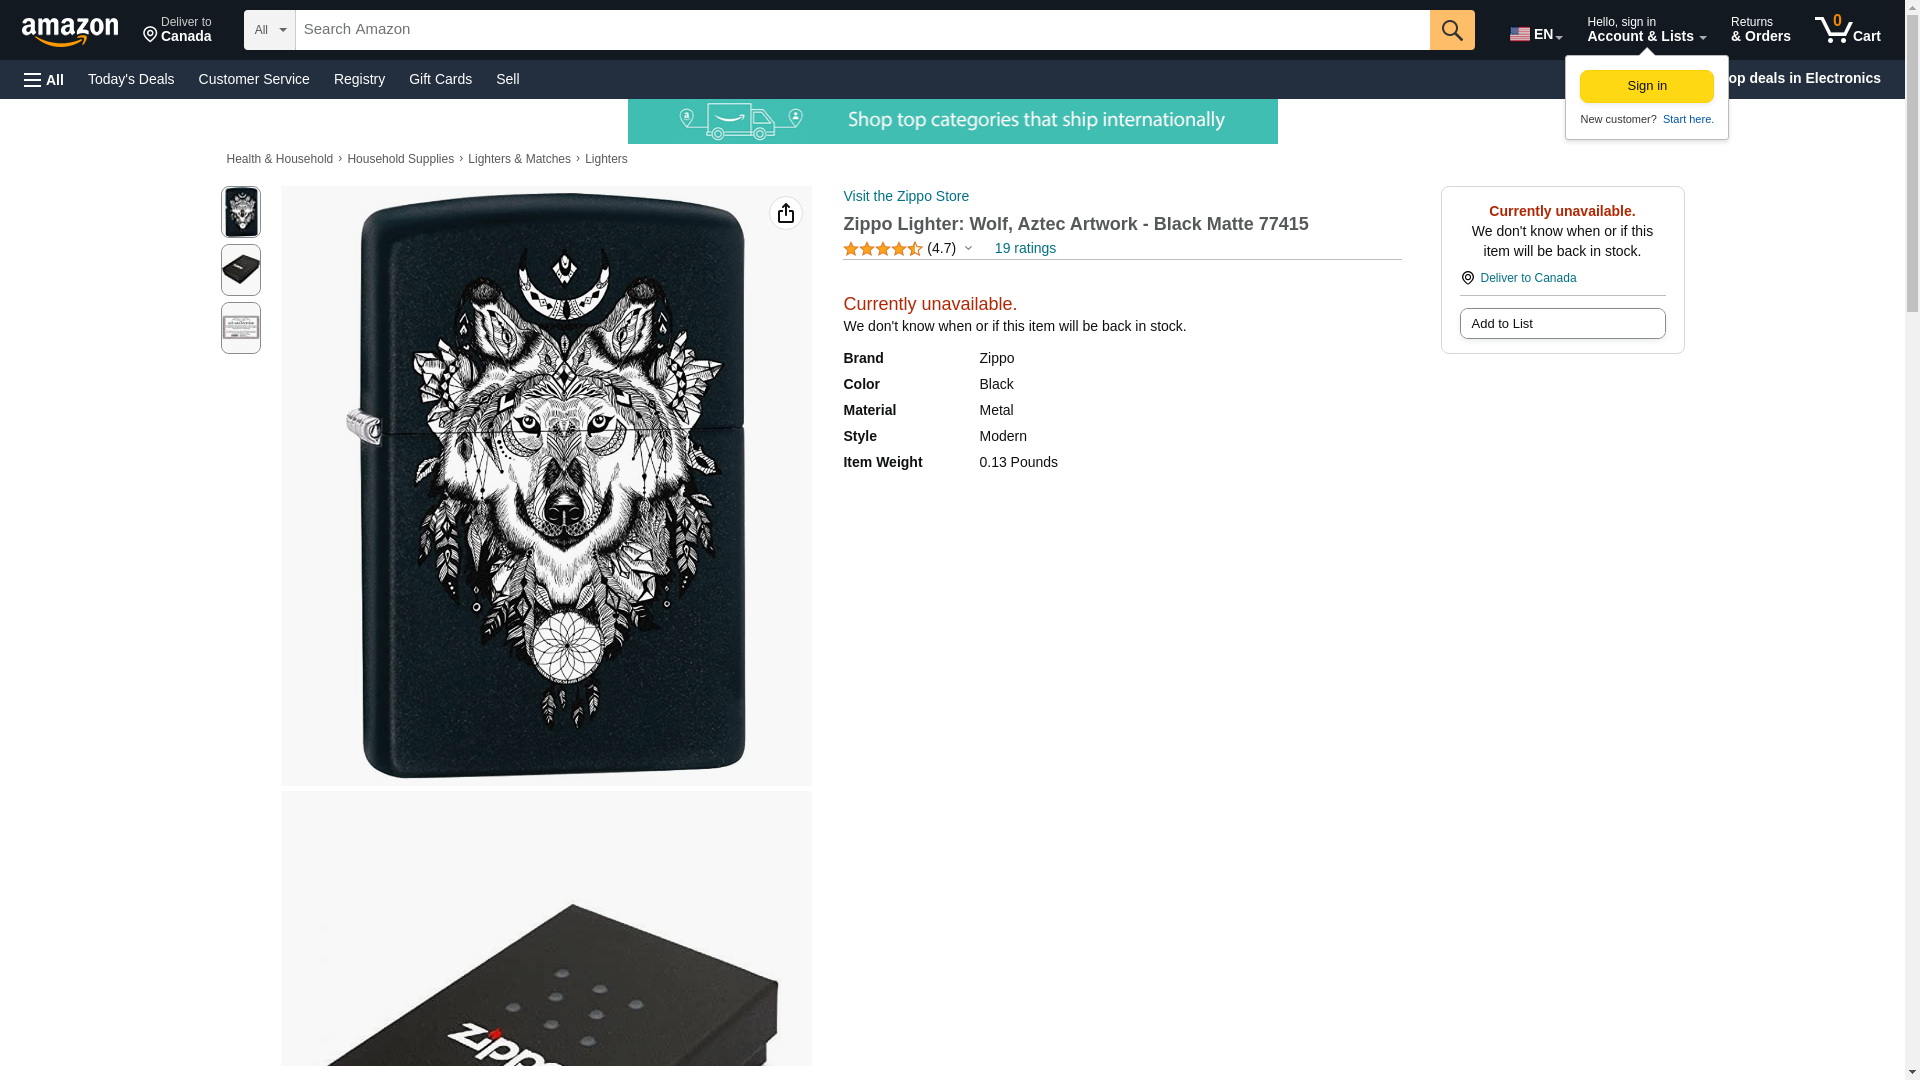Expand the Add to List dropdown

pyautogui.click(x=1562, y=324)
